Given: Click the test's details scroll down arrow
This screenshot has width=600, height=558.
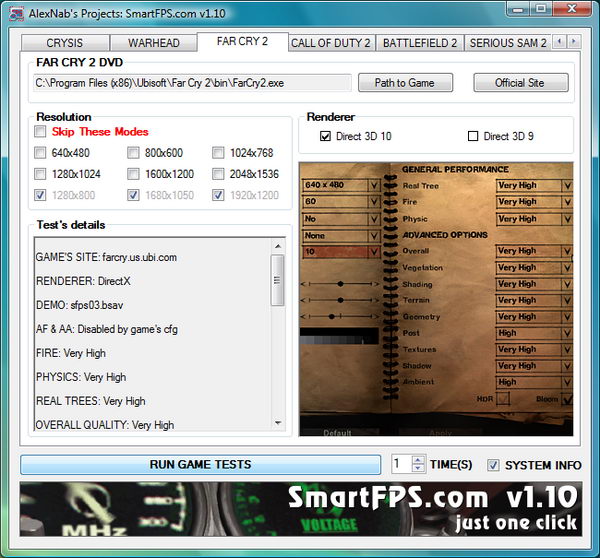Looking at the screenshot, I should [x=278, y=423].
